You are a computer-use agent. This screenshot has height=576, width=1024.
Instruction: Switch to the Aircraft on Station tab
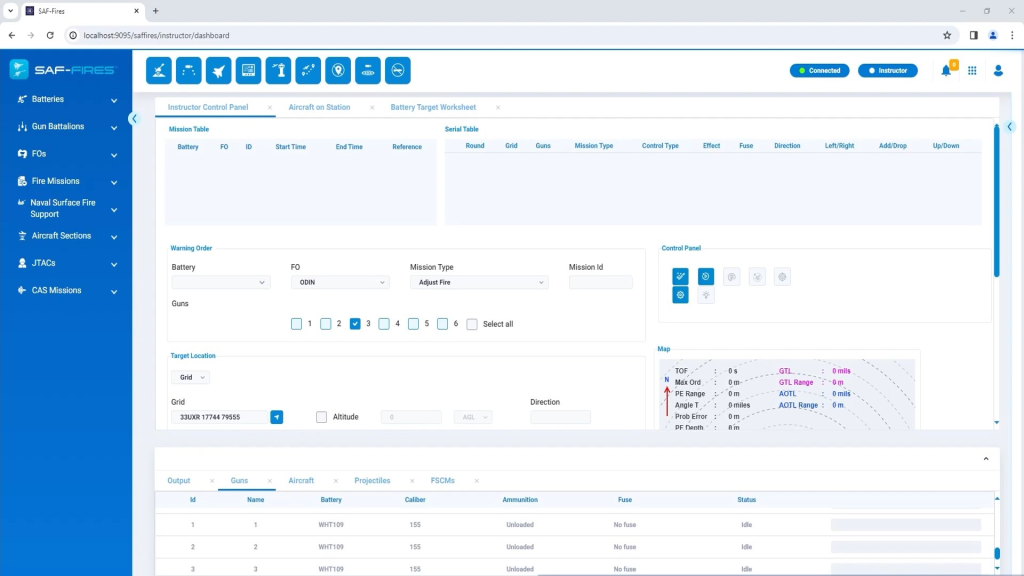click(x=319, y=107)
